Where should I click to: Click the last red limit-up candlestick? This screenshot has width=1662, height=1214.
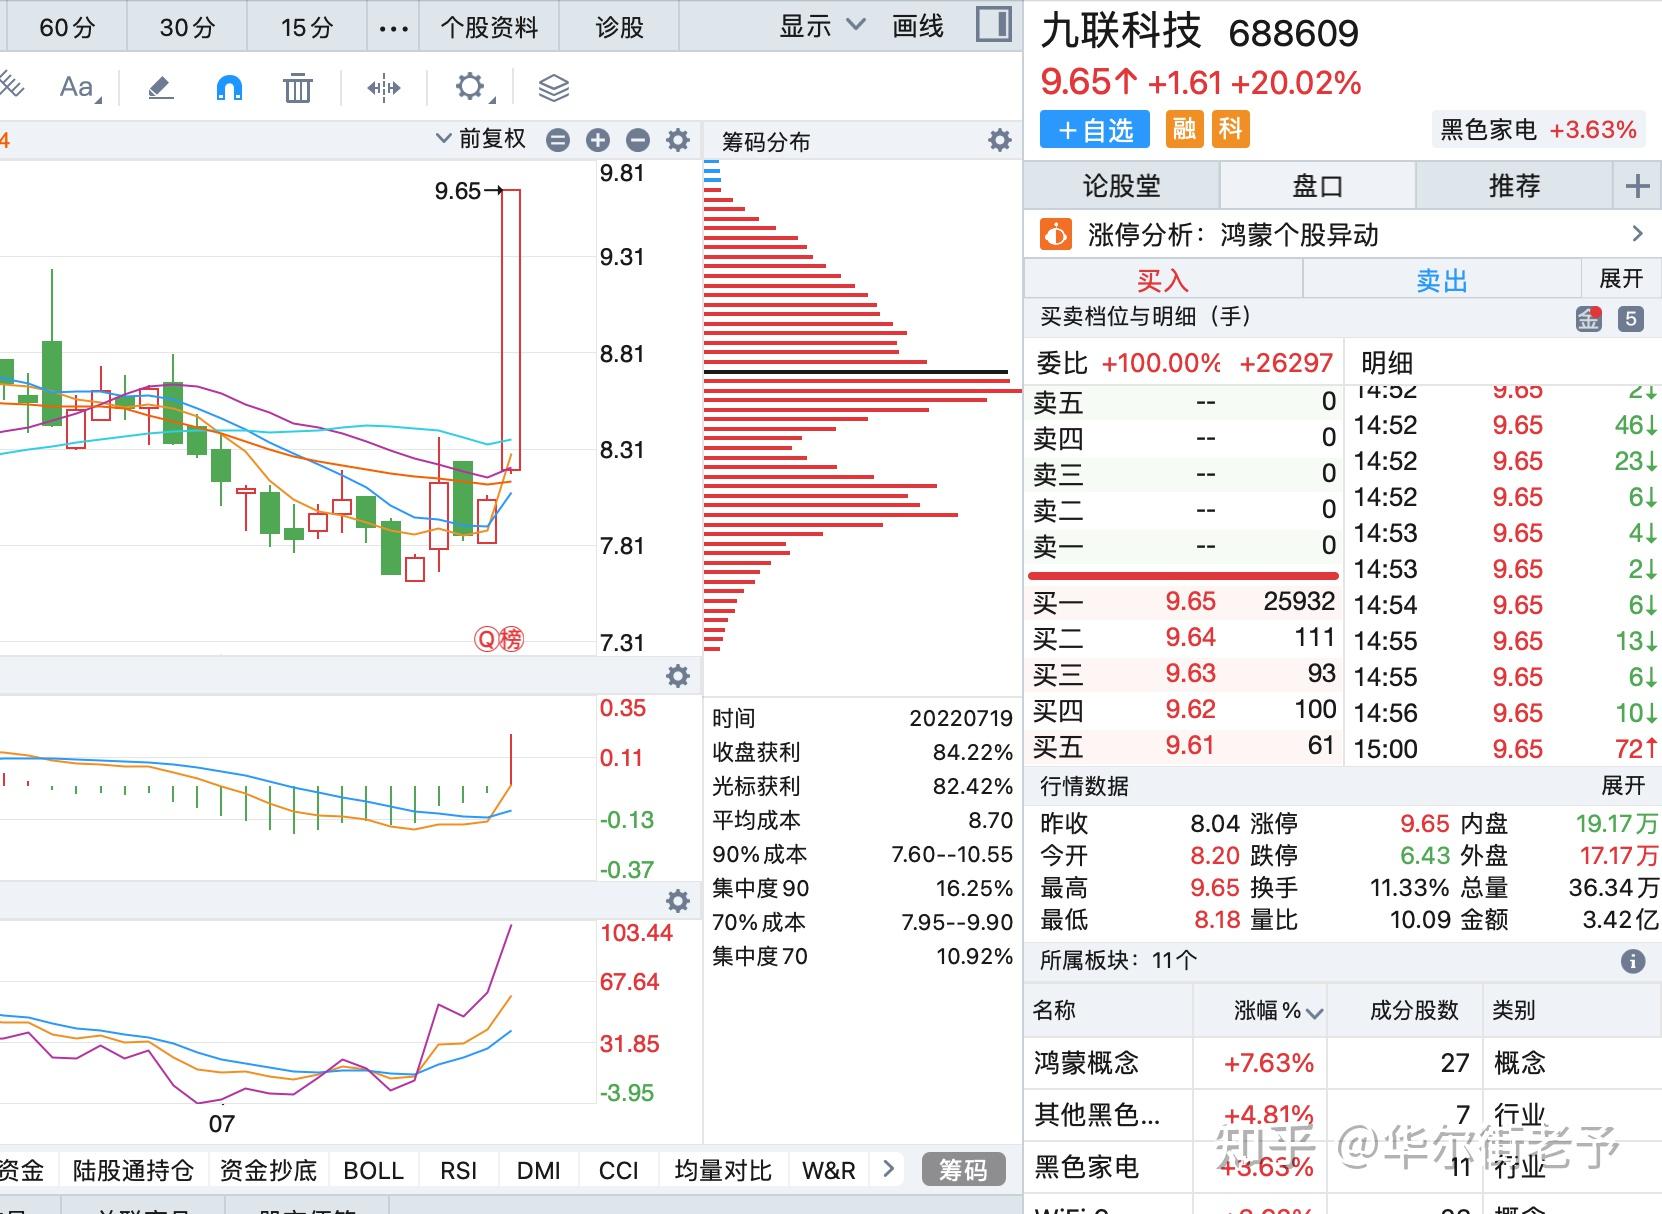510,329
